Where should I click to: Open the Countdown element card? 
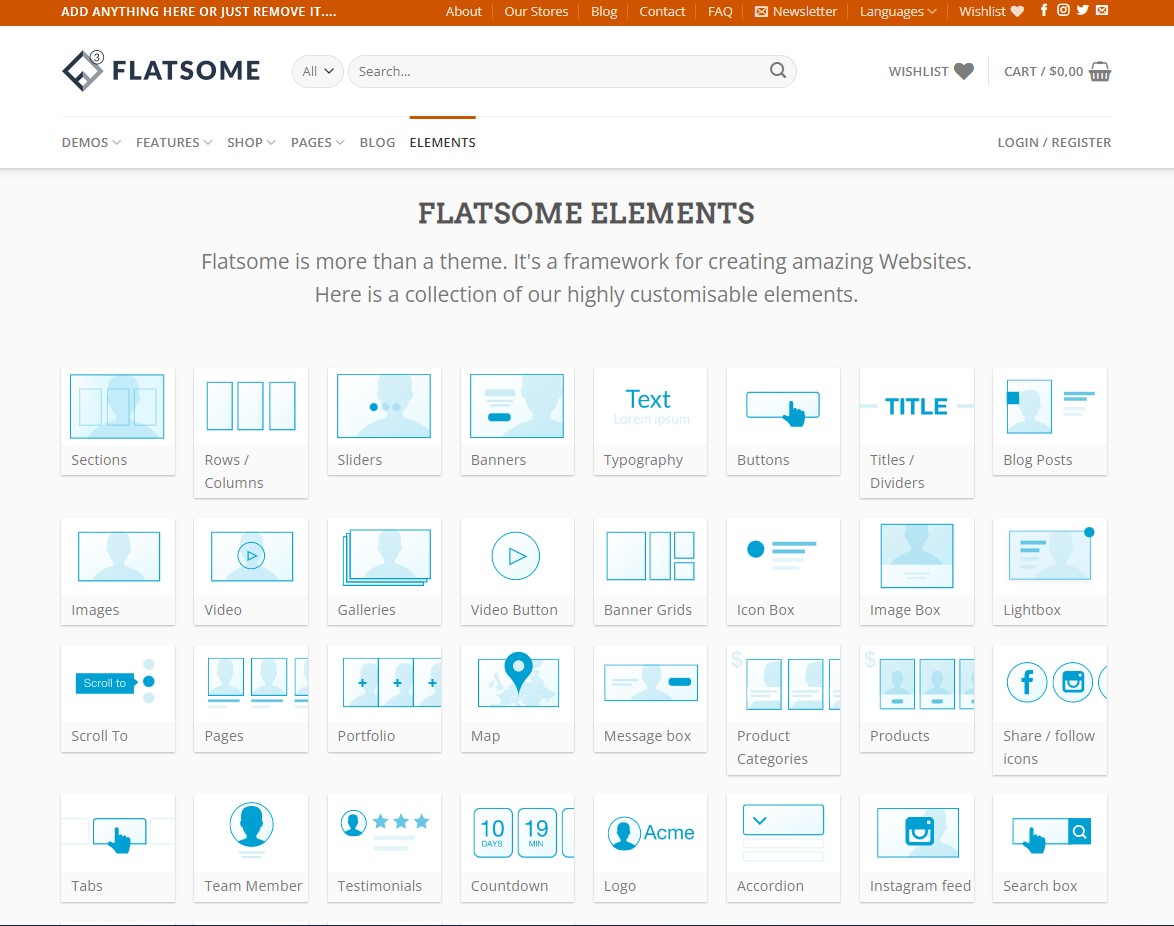click(517, 847)
